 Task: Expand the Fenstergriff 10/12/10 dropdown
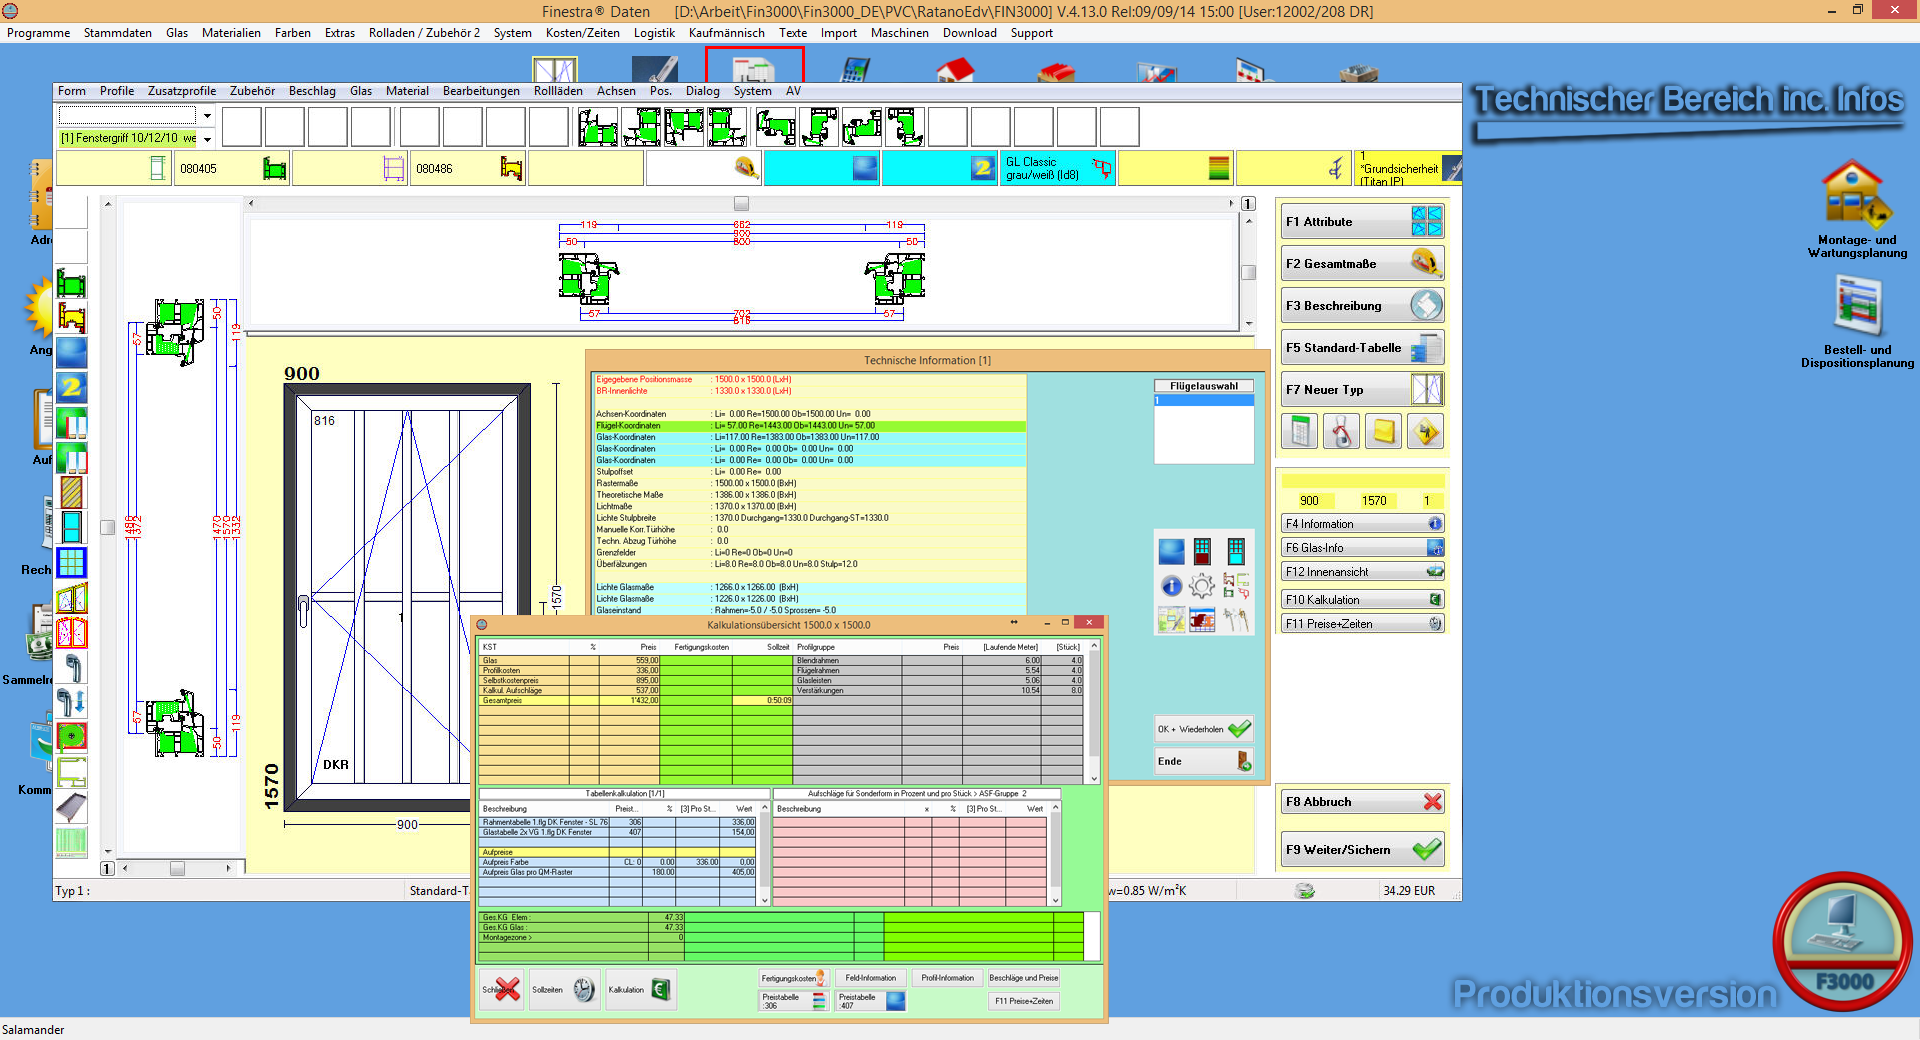click(x=208, y=138)
